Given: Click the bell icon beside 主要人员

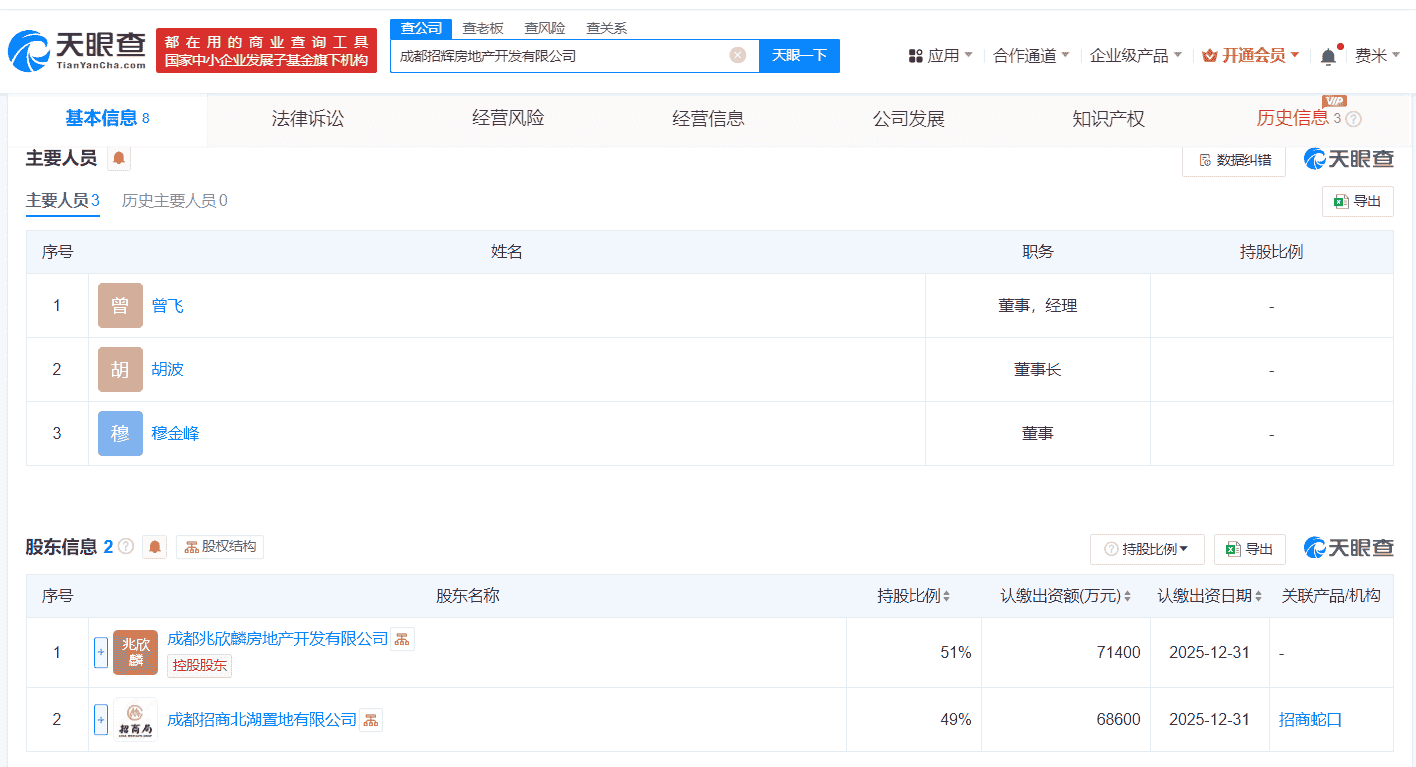Looking at the screenshot, I should coord(119,158).
